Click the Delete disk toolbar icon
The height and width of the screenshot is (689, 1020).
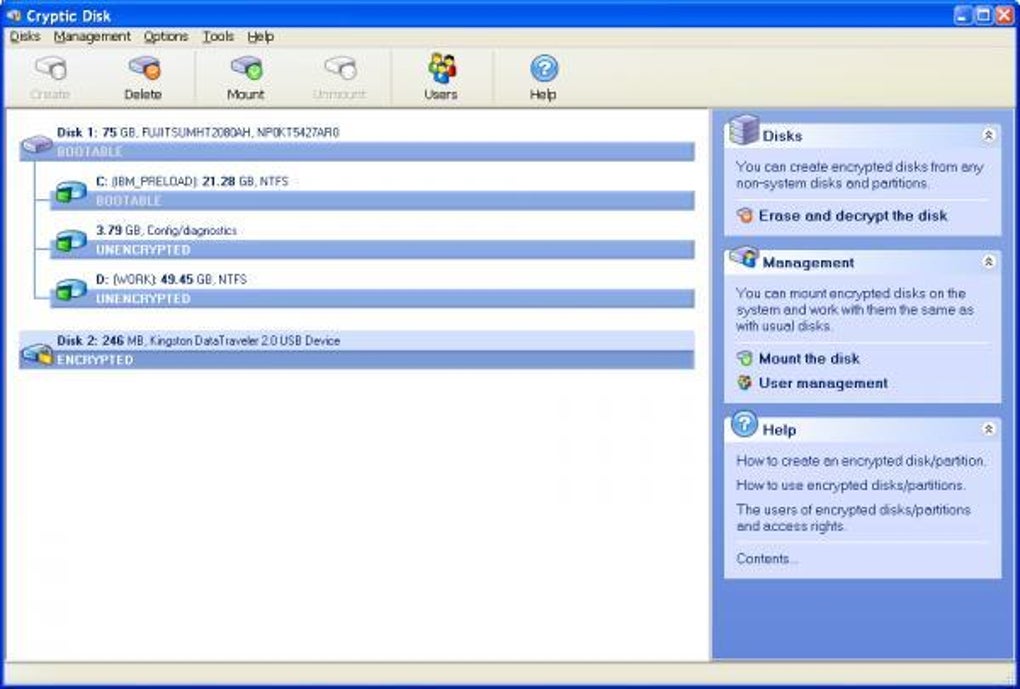(144, 68)
